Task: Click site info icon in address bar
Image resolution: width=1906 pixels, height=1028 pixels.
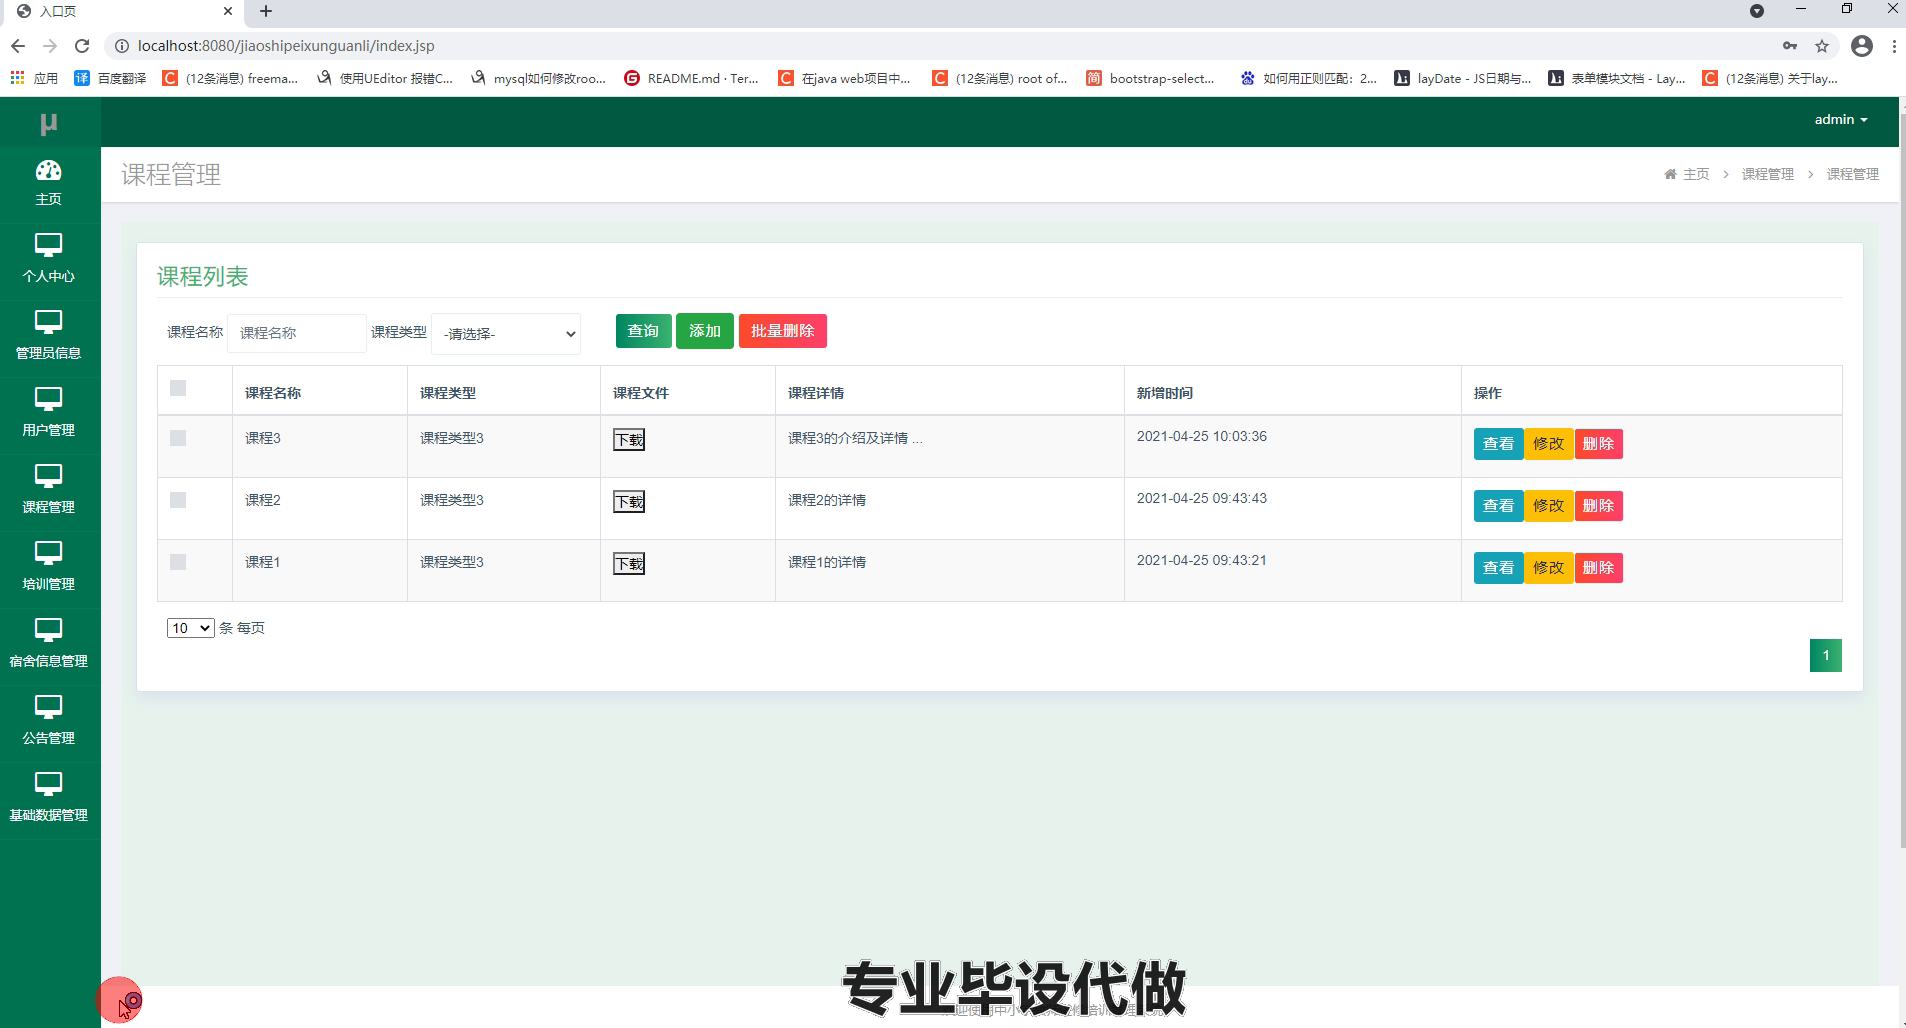Action: pos(122,46)
